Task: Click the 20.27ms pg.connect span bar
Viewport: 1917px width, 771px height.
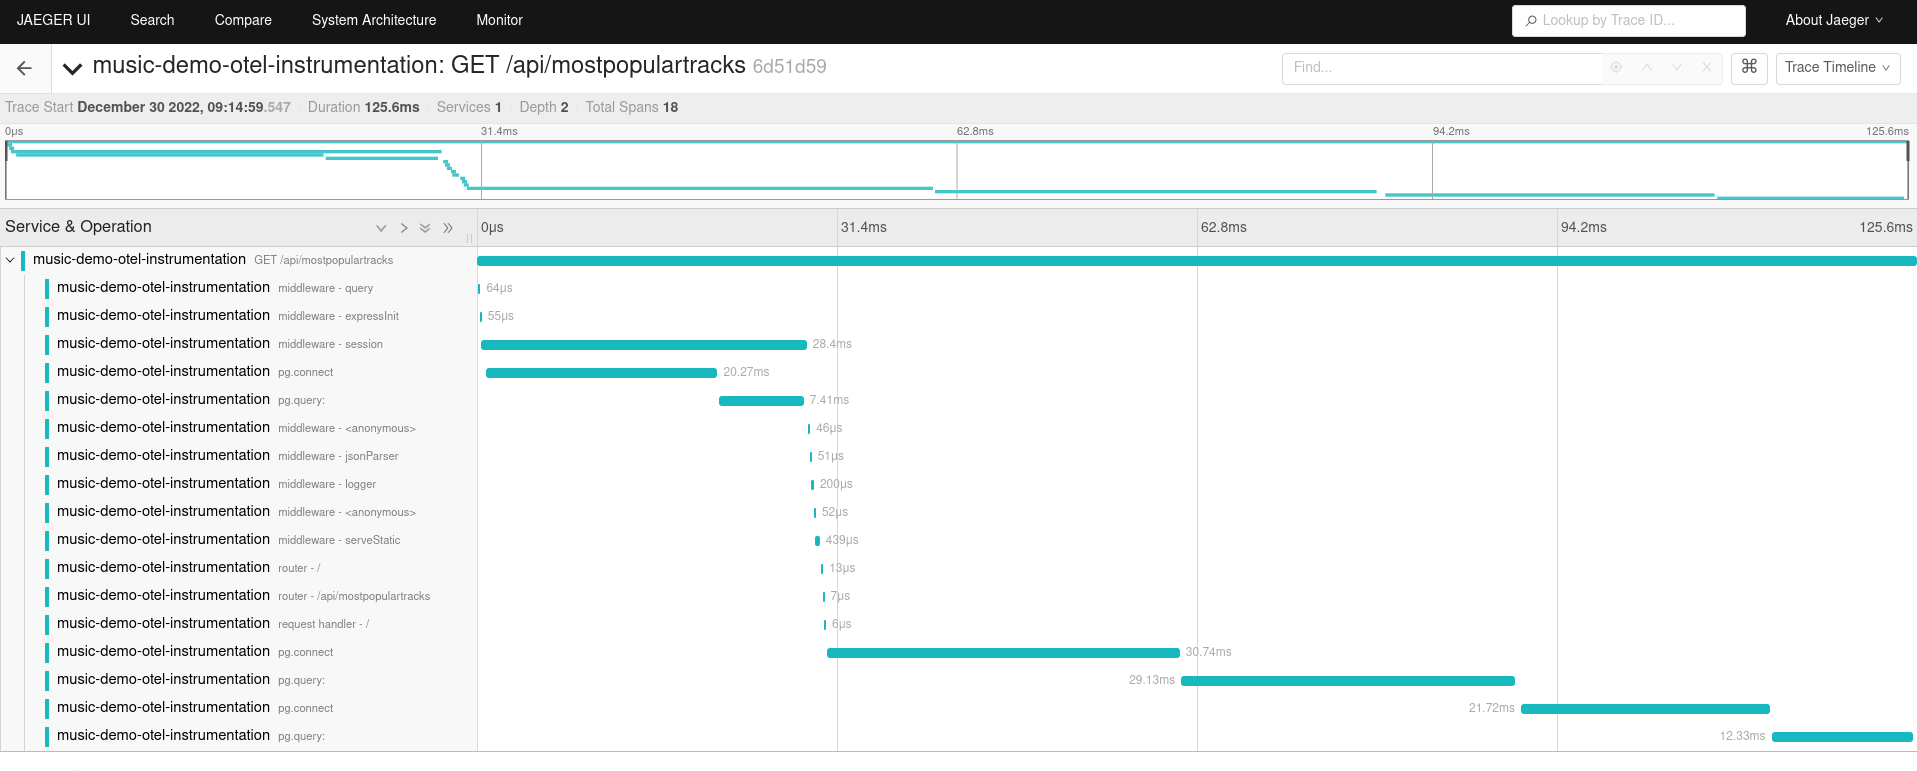Action: [601, 373]
